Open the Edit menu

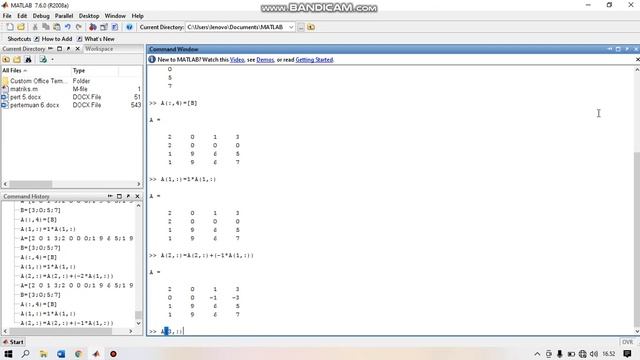(x=22, y=16)
